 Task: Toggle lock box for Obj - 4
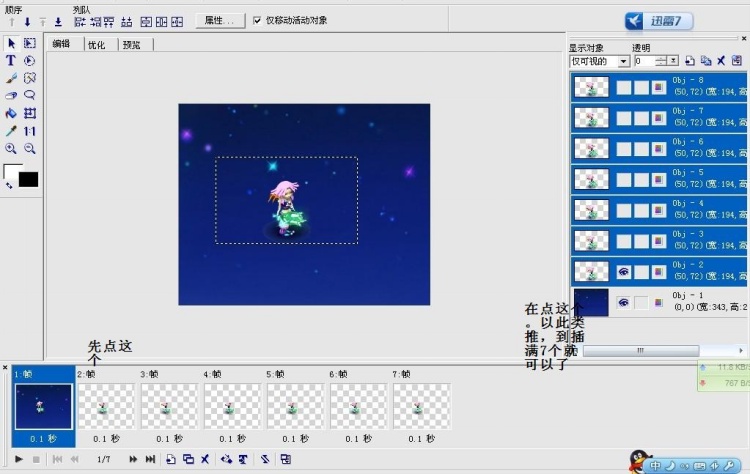tap(641, 210)
